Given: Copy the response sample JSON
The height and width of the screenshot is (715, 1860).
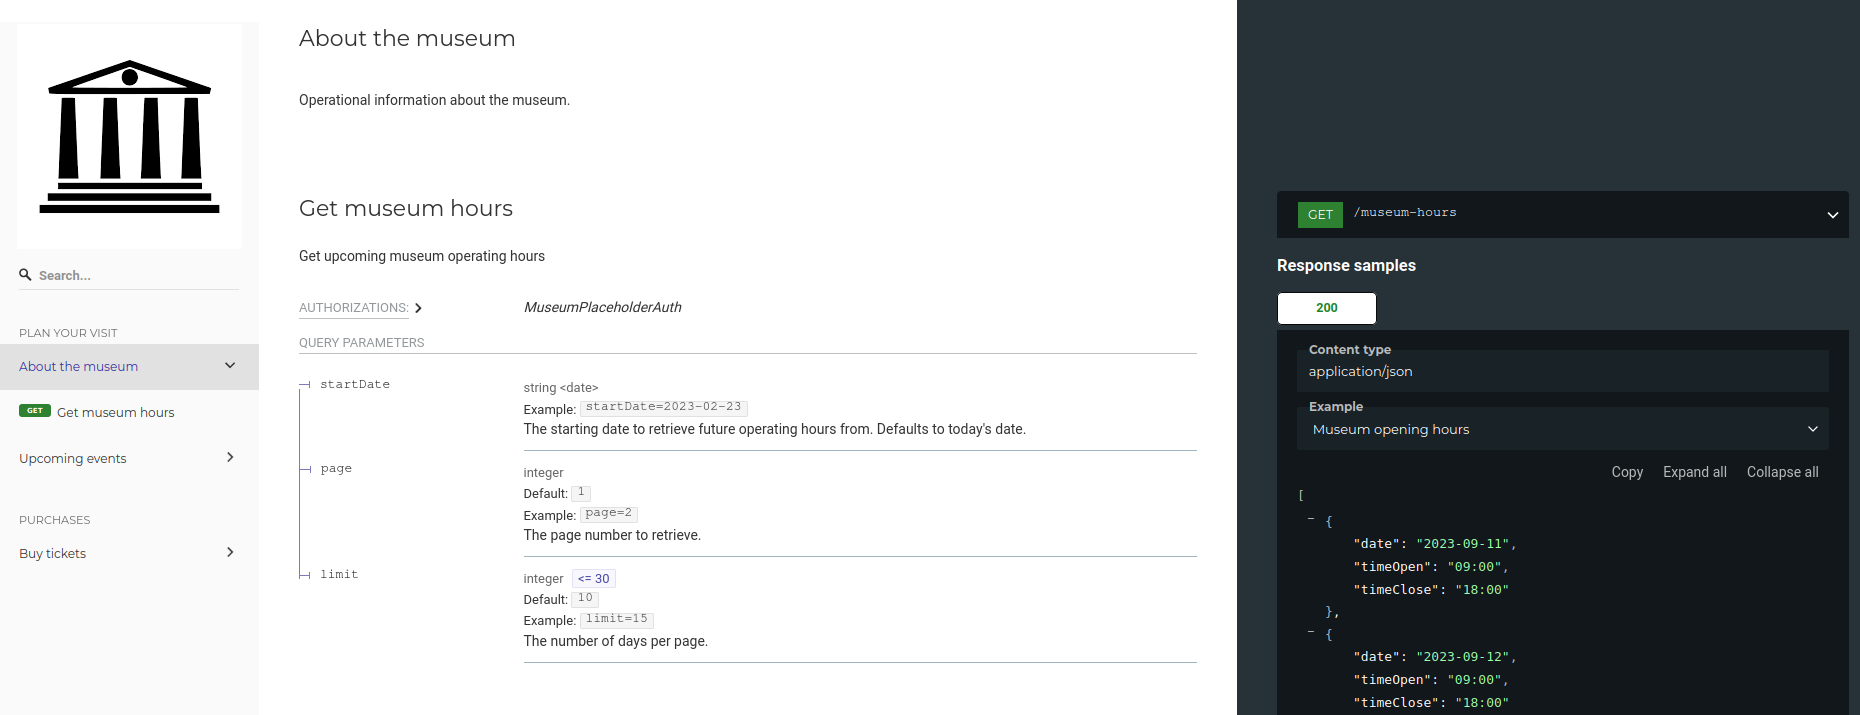Looking at the screenshot, I should point(1627,472).
